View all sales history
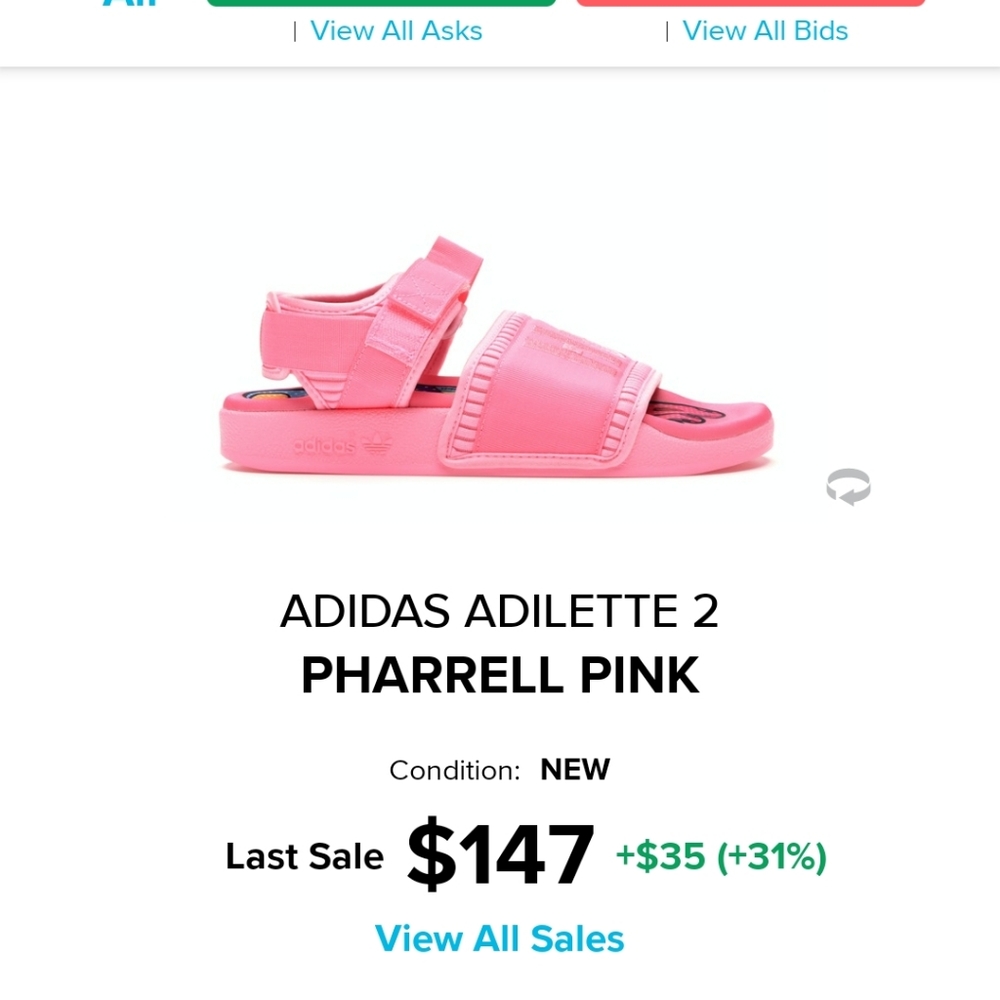The height and width of the screenshot is (1000, 1000). pyautogui.click(x=501, y=938)
